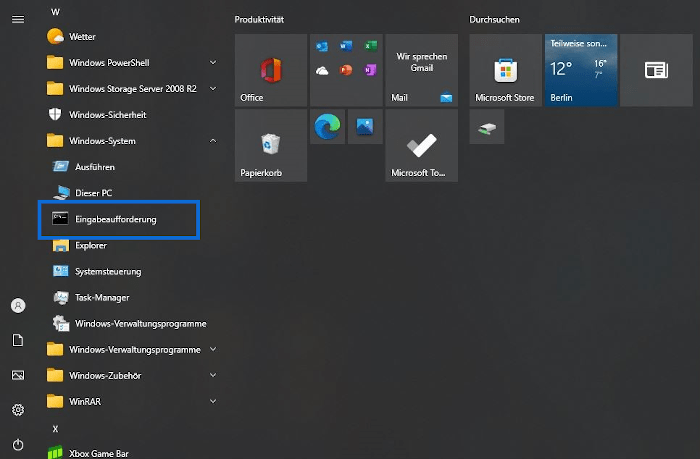Viewport: 700px width, 459px height.
Task: Open the Office tile
Action: pyautogui.click(x=271, y=70)
